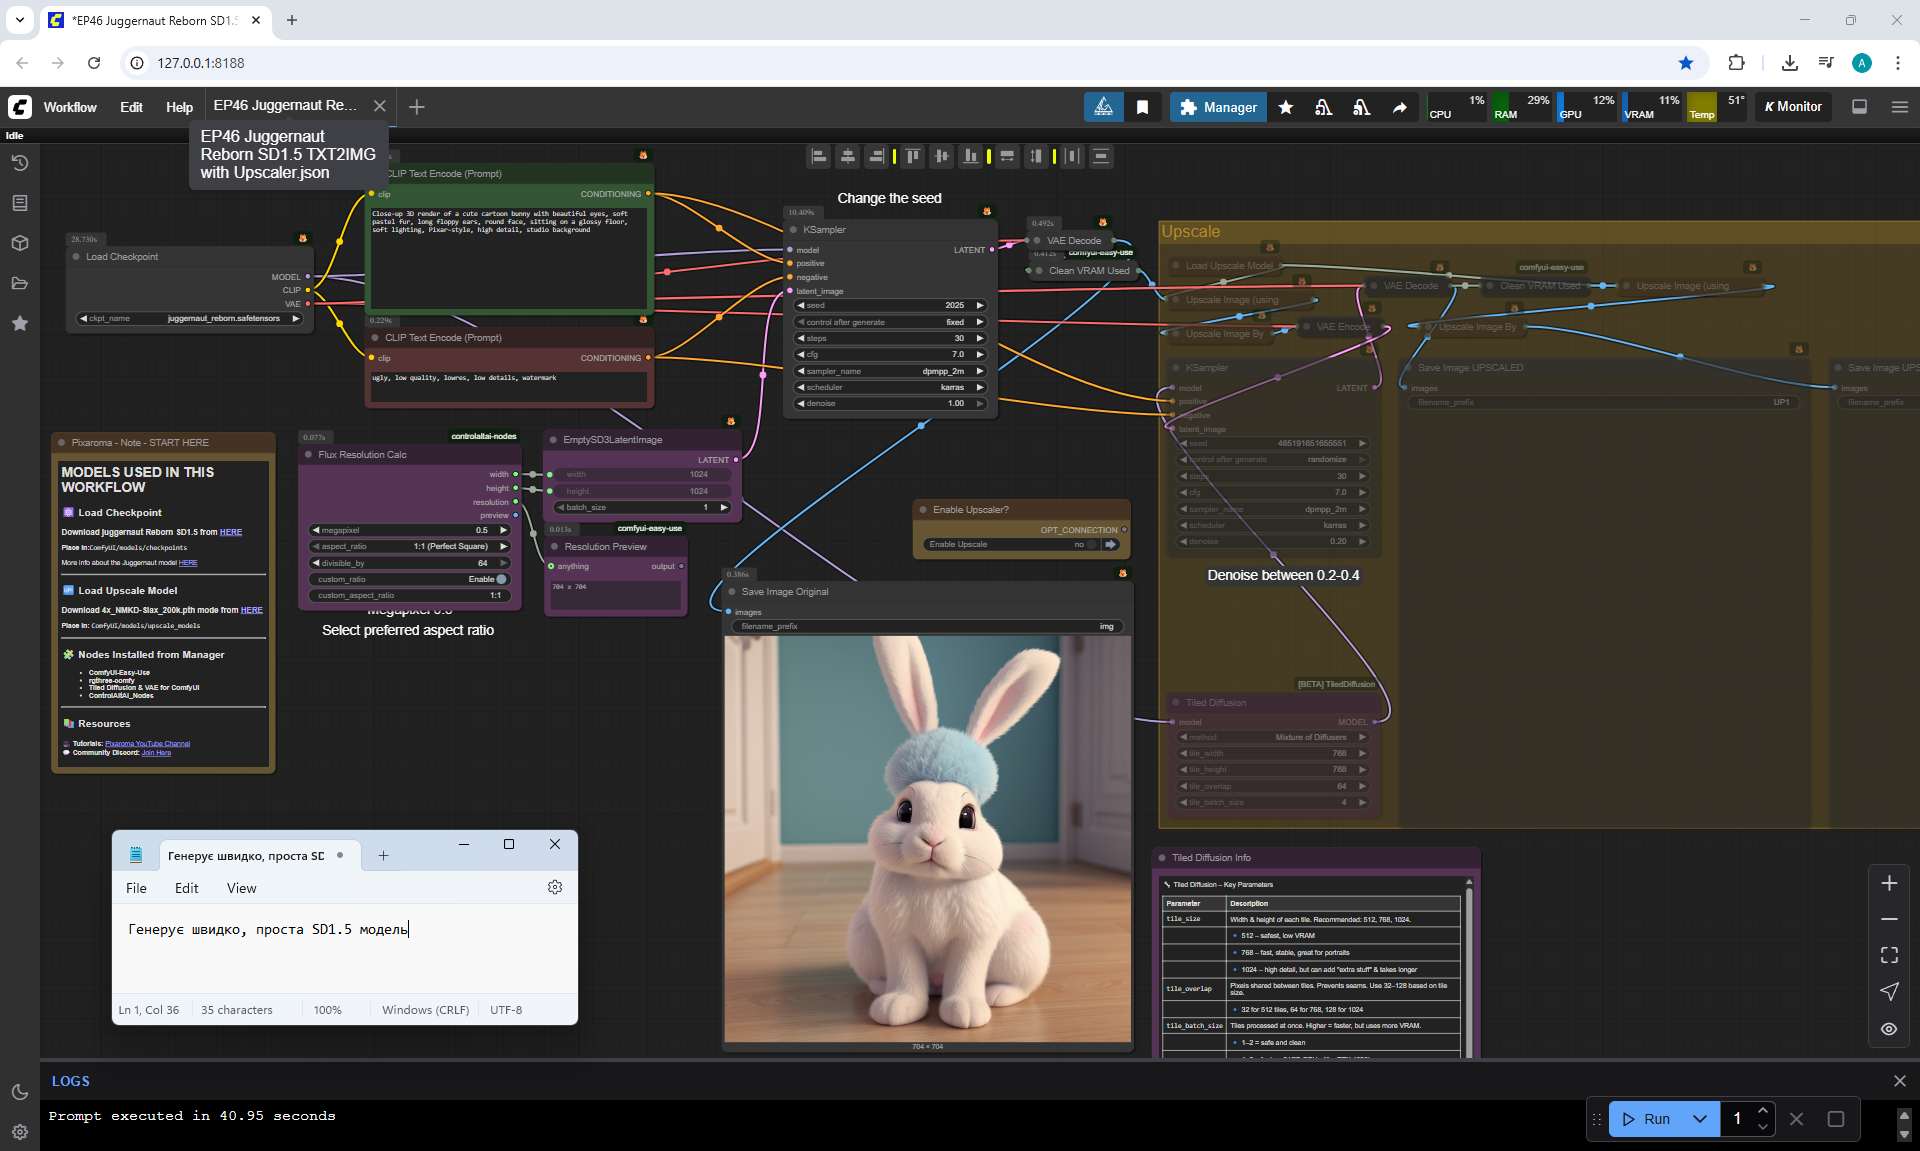Click the share arrow icon in toolbar

pos(1400,107)
